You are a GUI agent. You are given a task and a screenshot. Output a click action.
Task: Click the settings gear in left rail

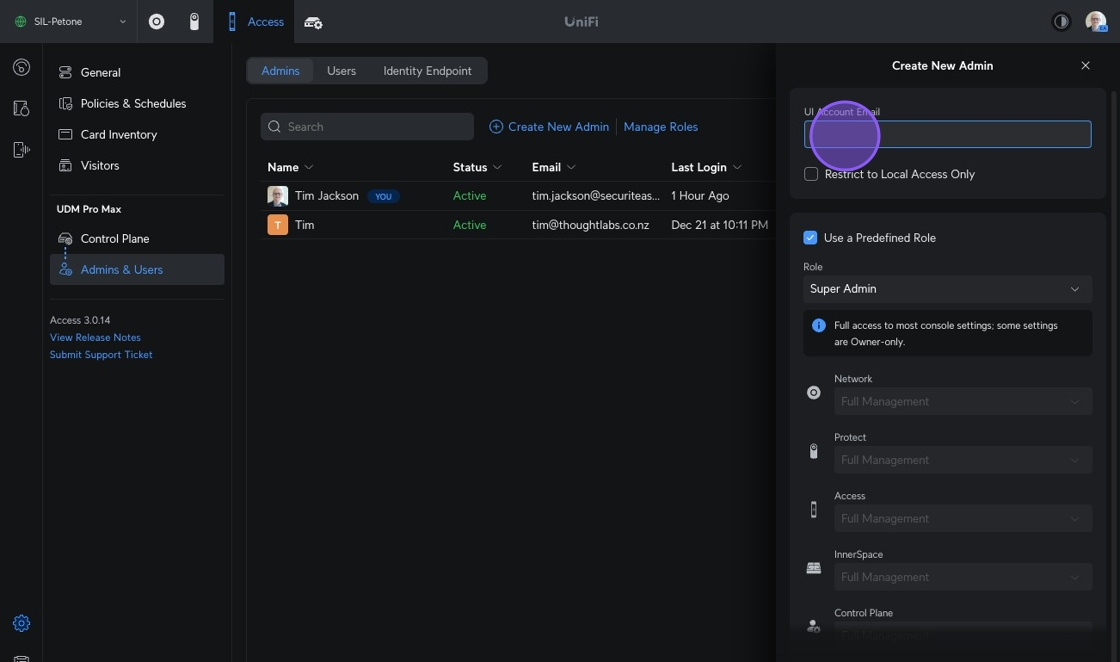click(21, 623)
